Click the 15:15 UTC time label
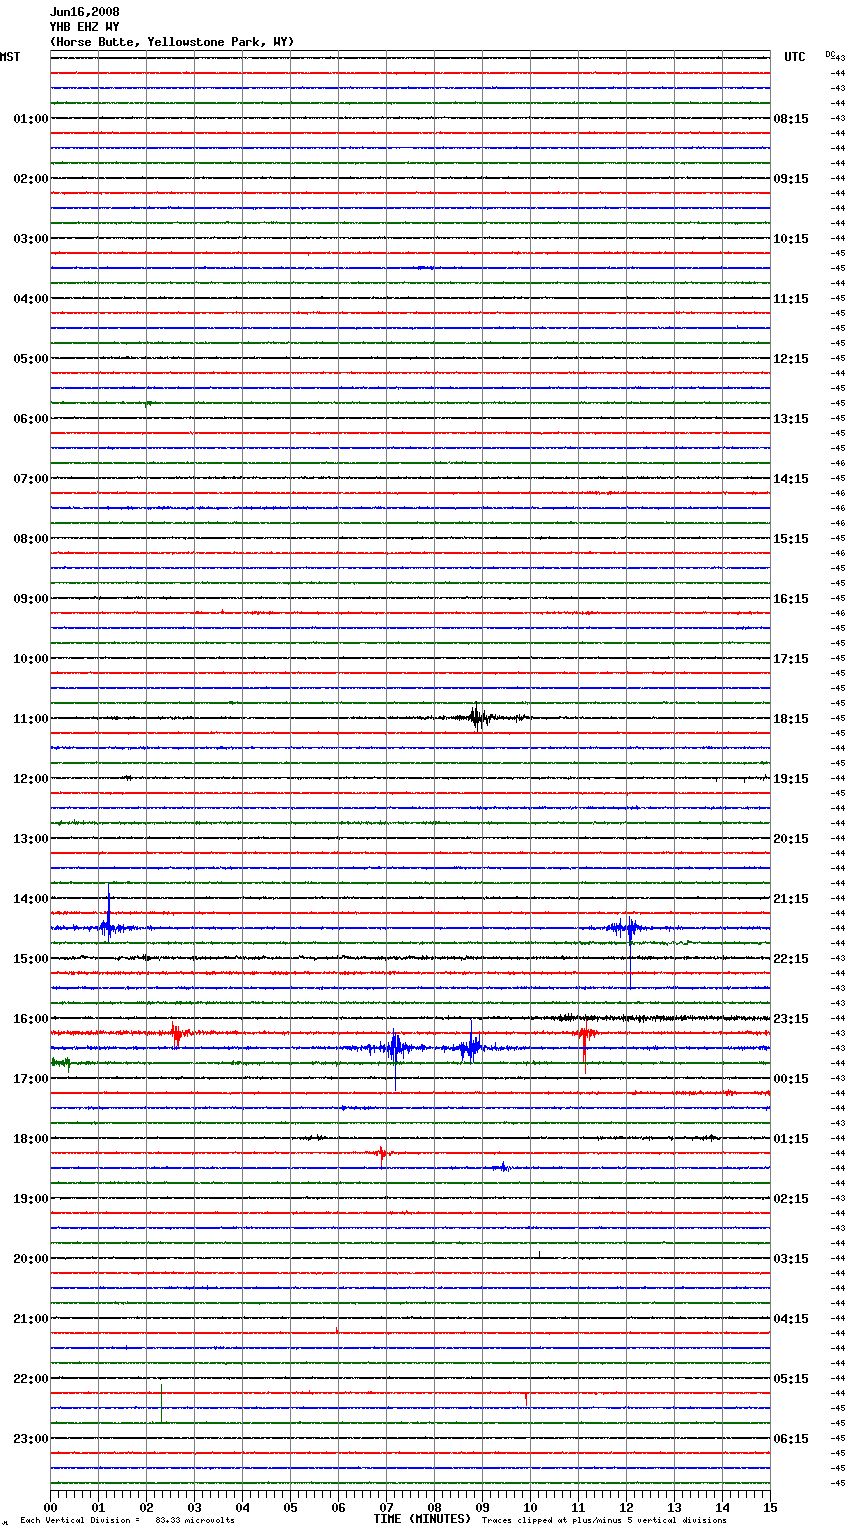The width and height of the screenshot is (850, 1534). (791, 539)
